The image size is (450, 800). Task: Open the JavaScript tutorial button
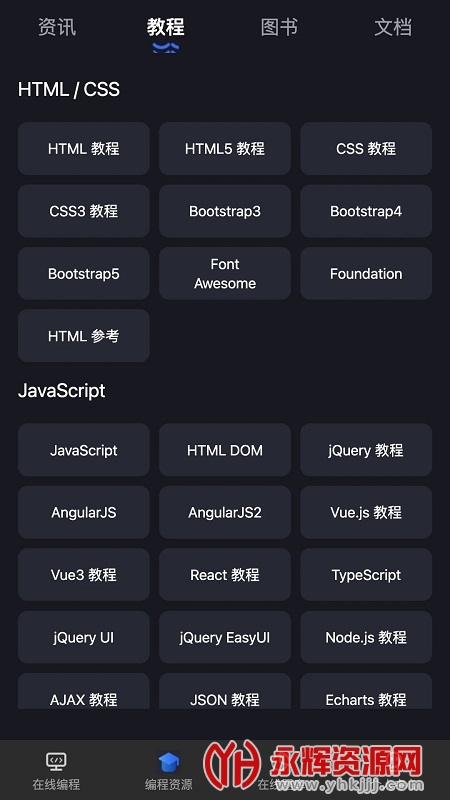[84, 450]
